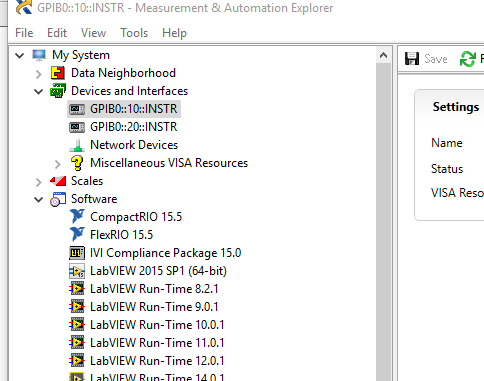Image resolution: width=484 pixels, height=381 pixels.
Task: Expand the Scales node
Action: point(39,182)
